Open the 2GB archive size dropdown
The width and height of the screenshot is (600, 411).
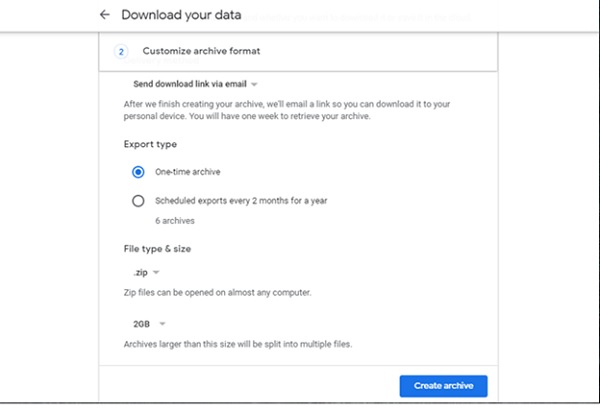pyautogui.click(x=149, y=324)
